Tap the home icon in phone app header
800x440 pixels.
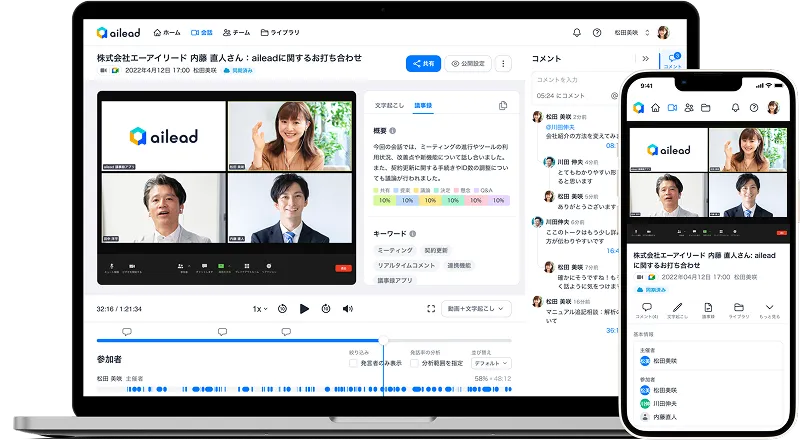(656, 108)
